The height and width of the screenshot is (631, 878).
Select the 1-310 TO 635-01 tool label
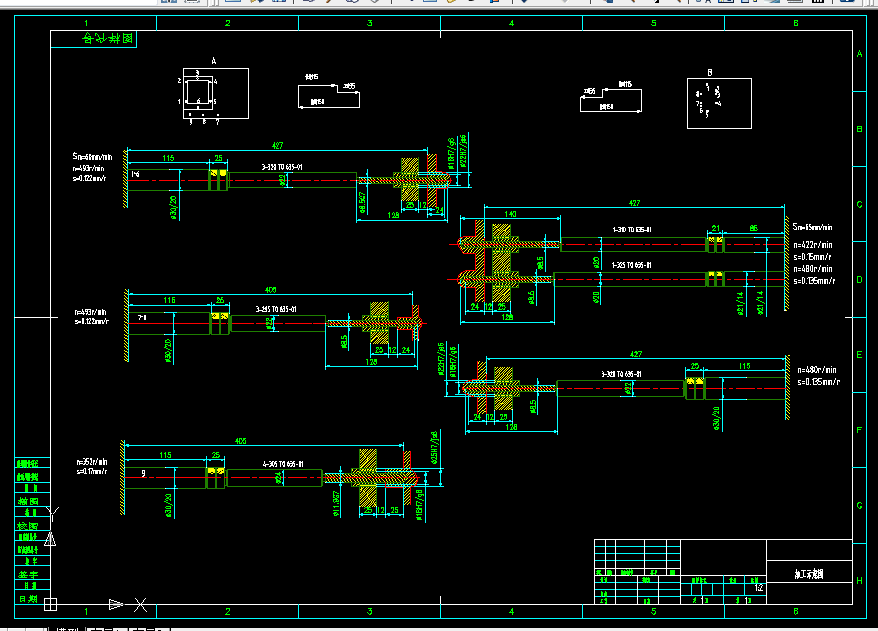click(x=632, y=230)
